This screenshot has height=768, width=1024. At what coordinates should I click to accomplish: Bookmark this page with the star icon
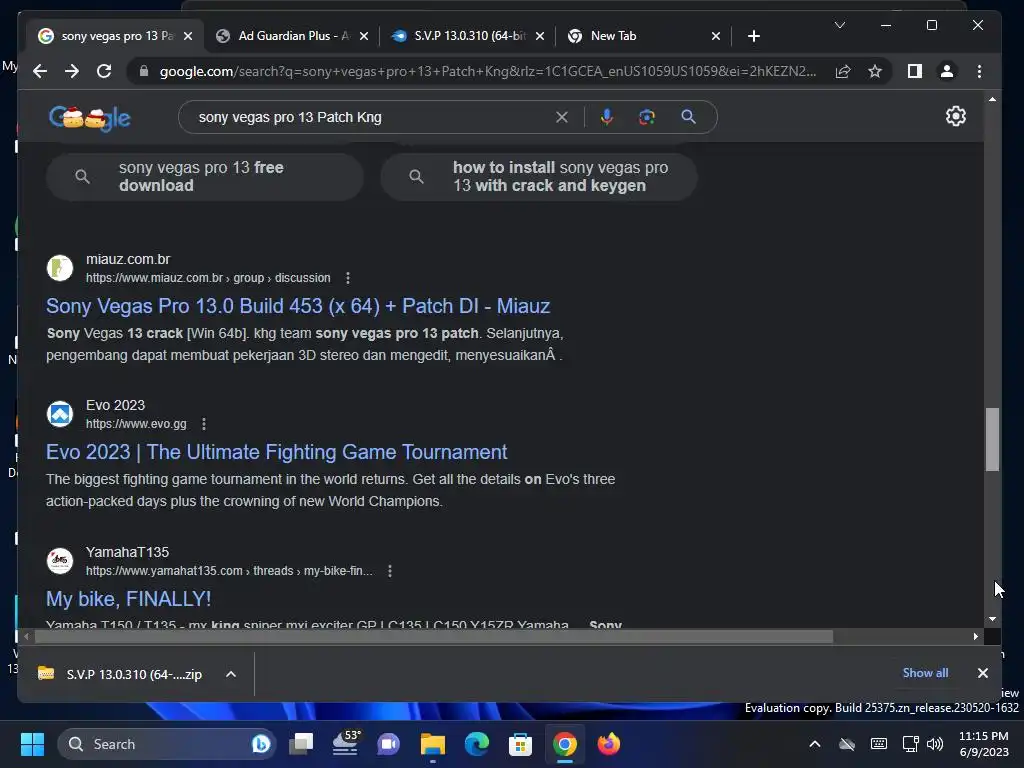875,71
